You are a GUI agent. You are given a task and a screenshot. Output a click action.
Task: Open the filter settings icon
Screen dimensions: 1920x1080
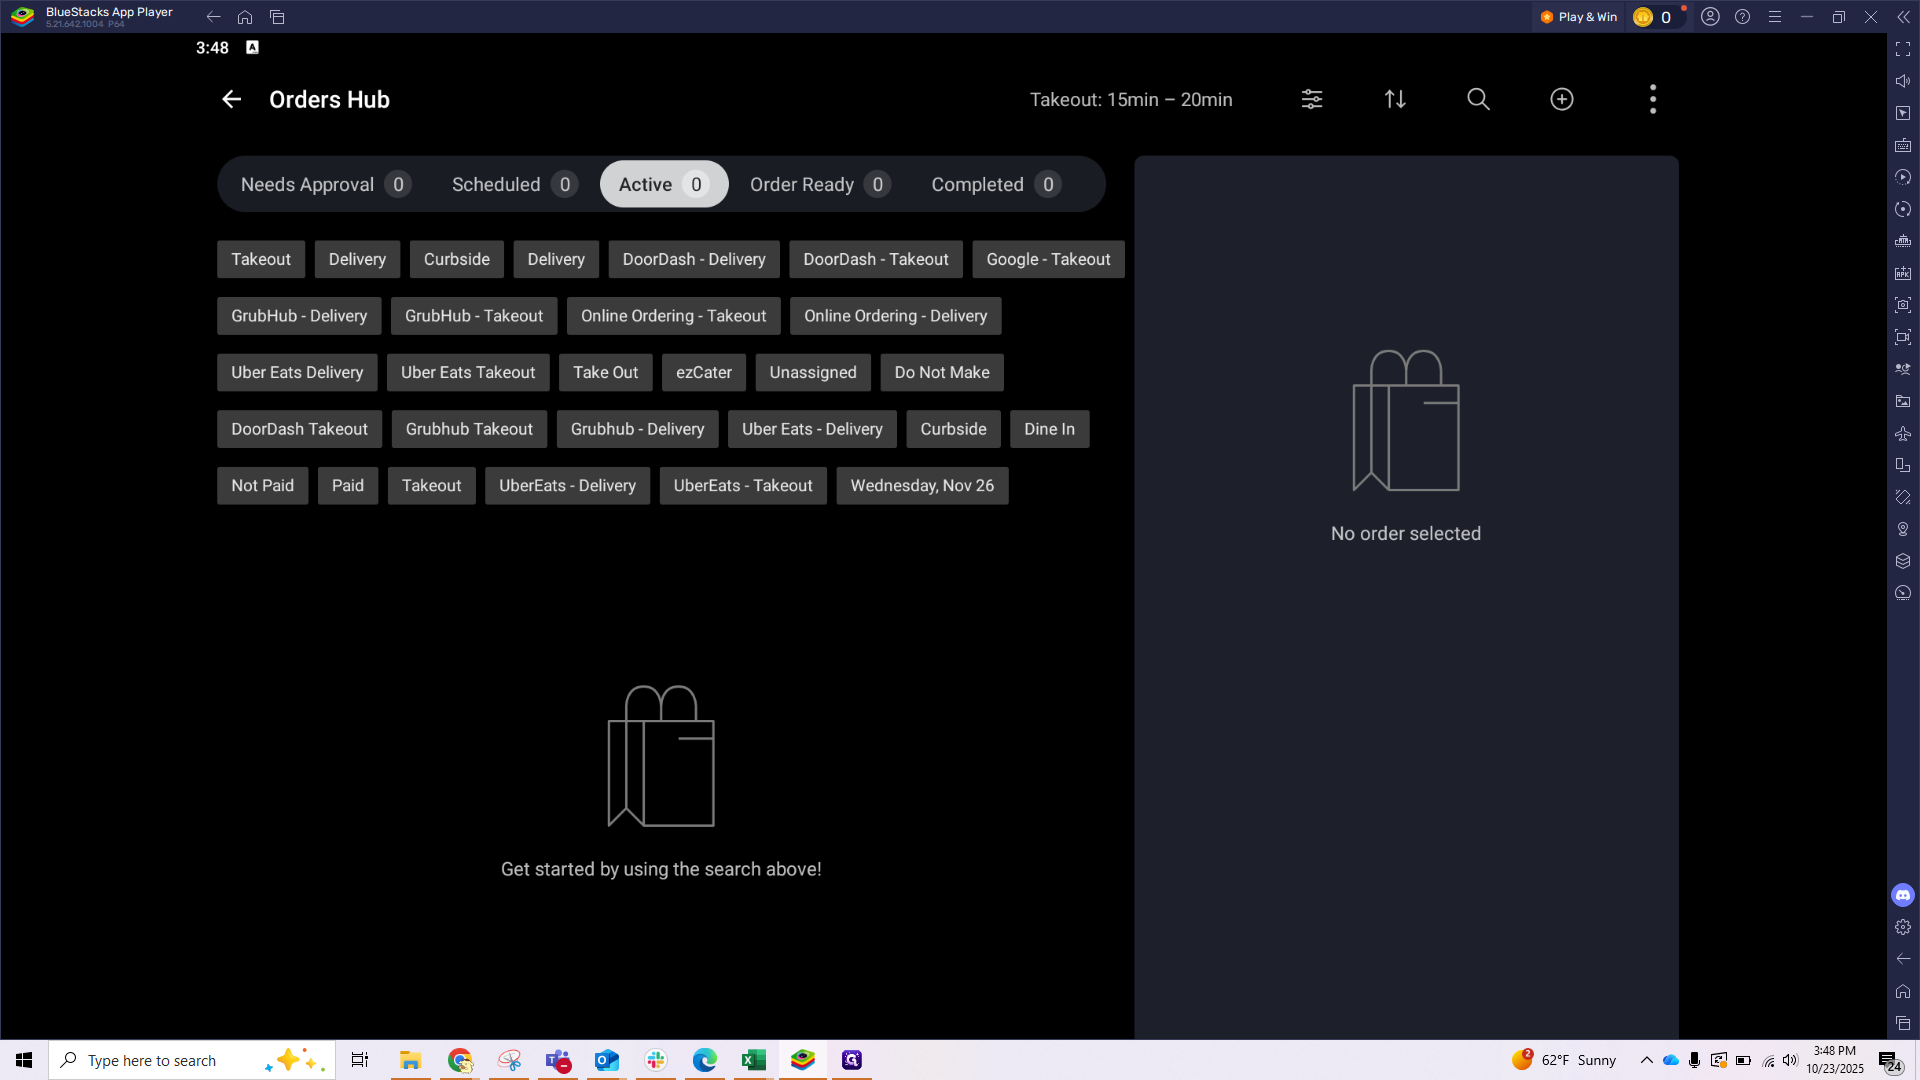click(x=1311, y=99)
